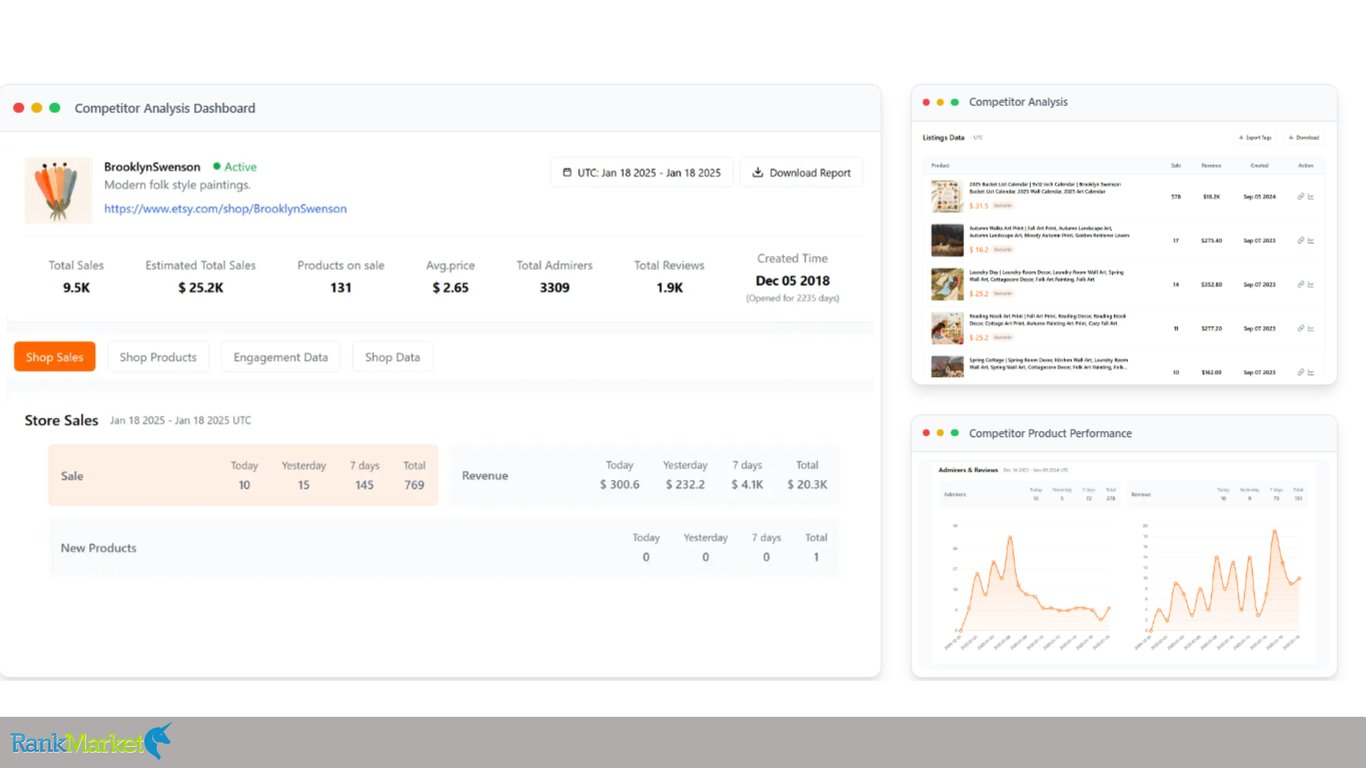Open UTC Jan 18 2025 date range picker
Viewport: 1366px width, 768px height.
(642, 172)
